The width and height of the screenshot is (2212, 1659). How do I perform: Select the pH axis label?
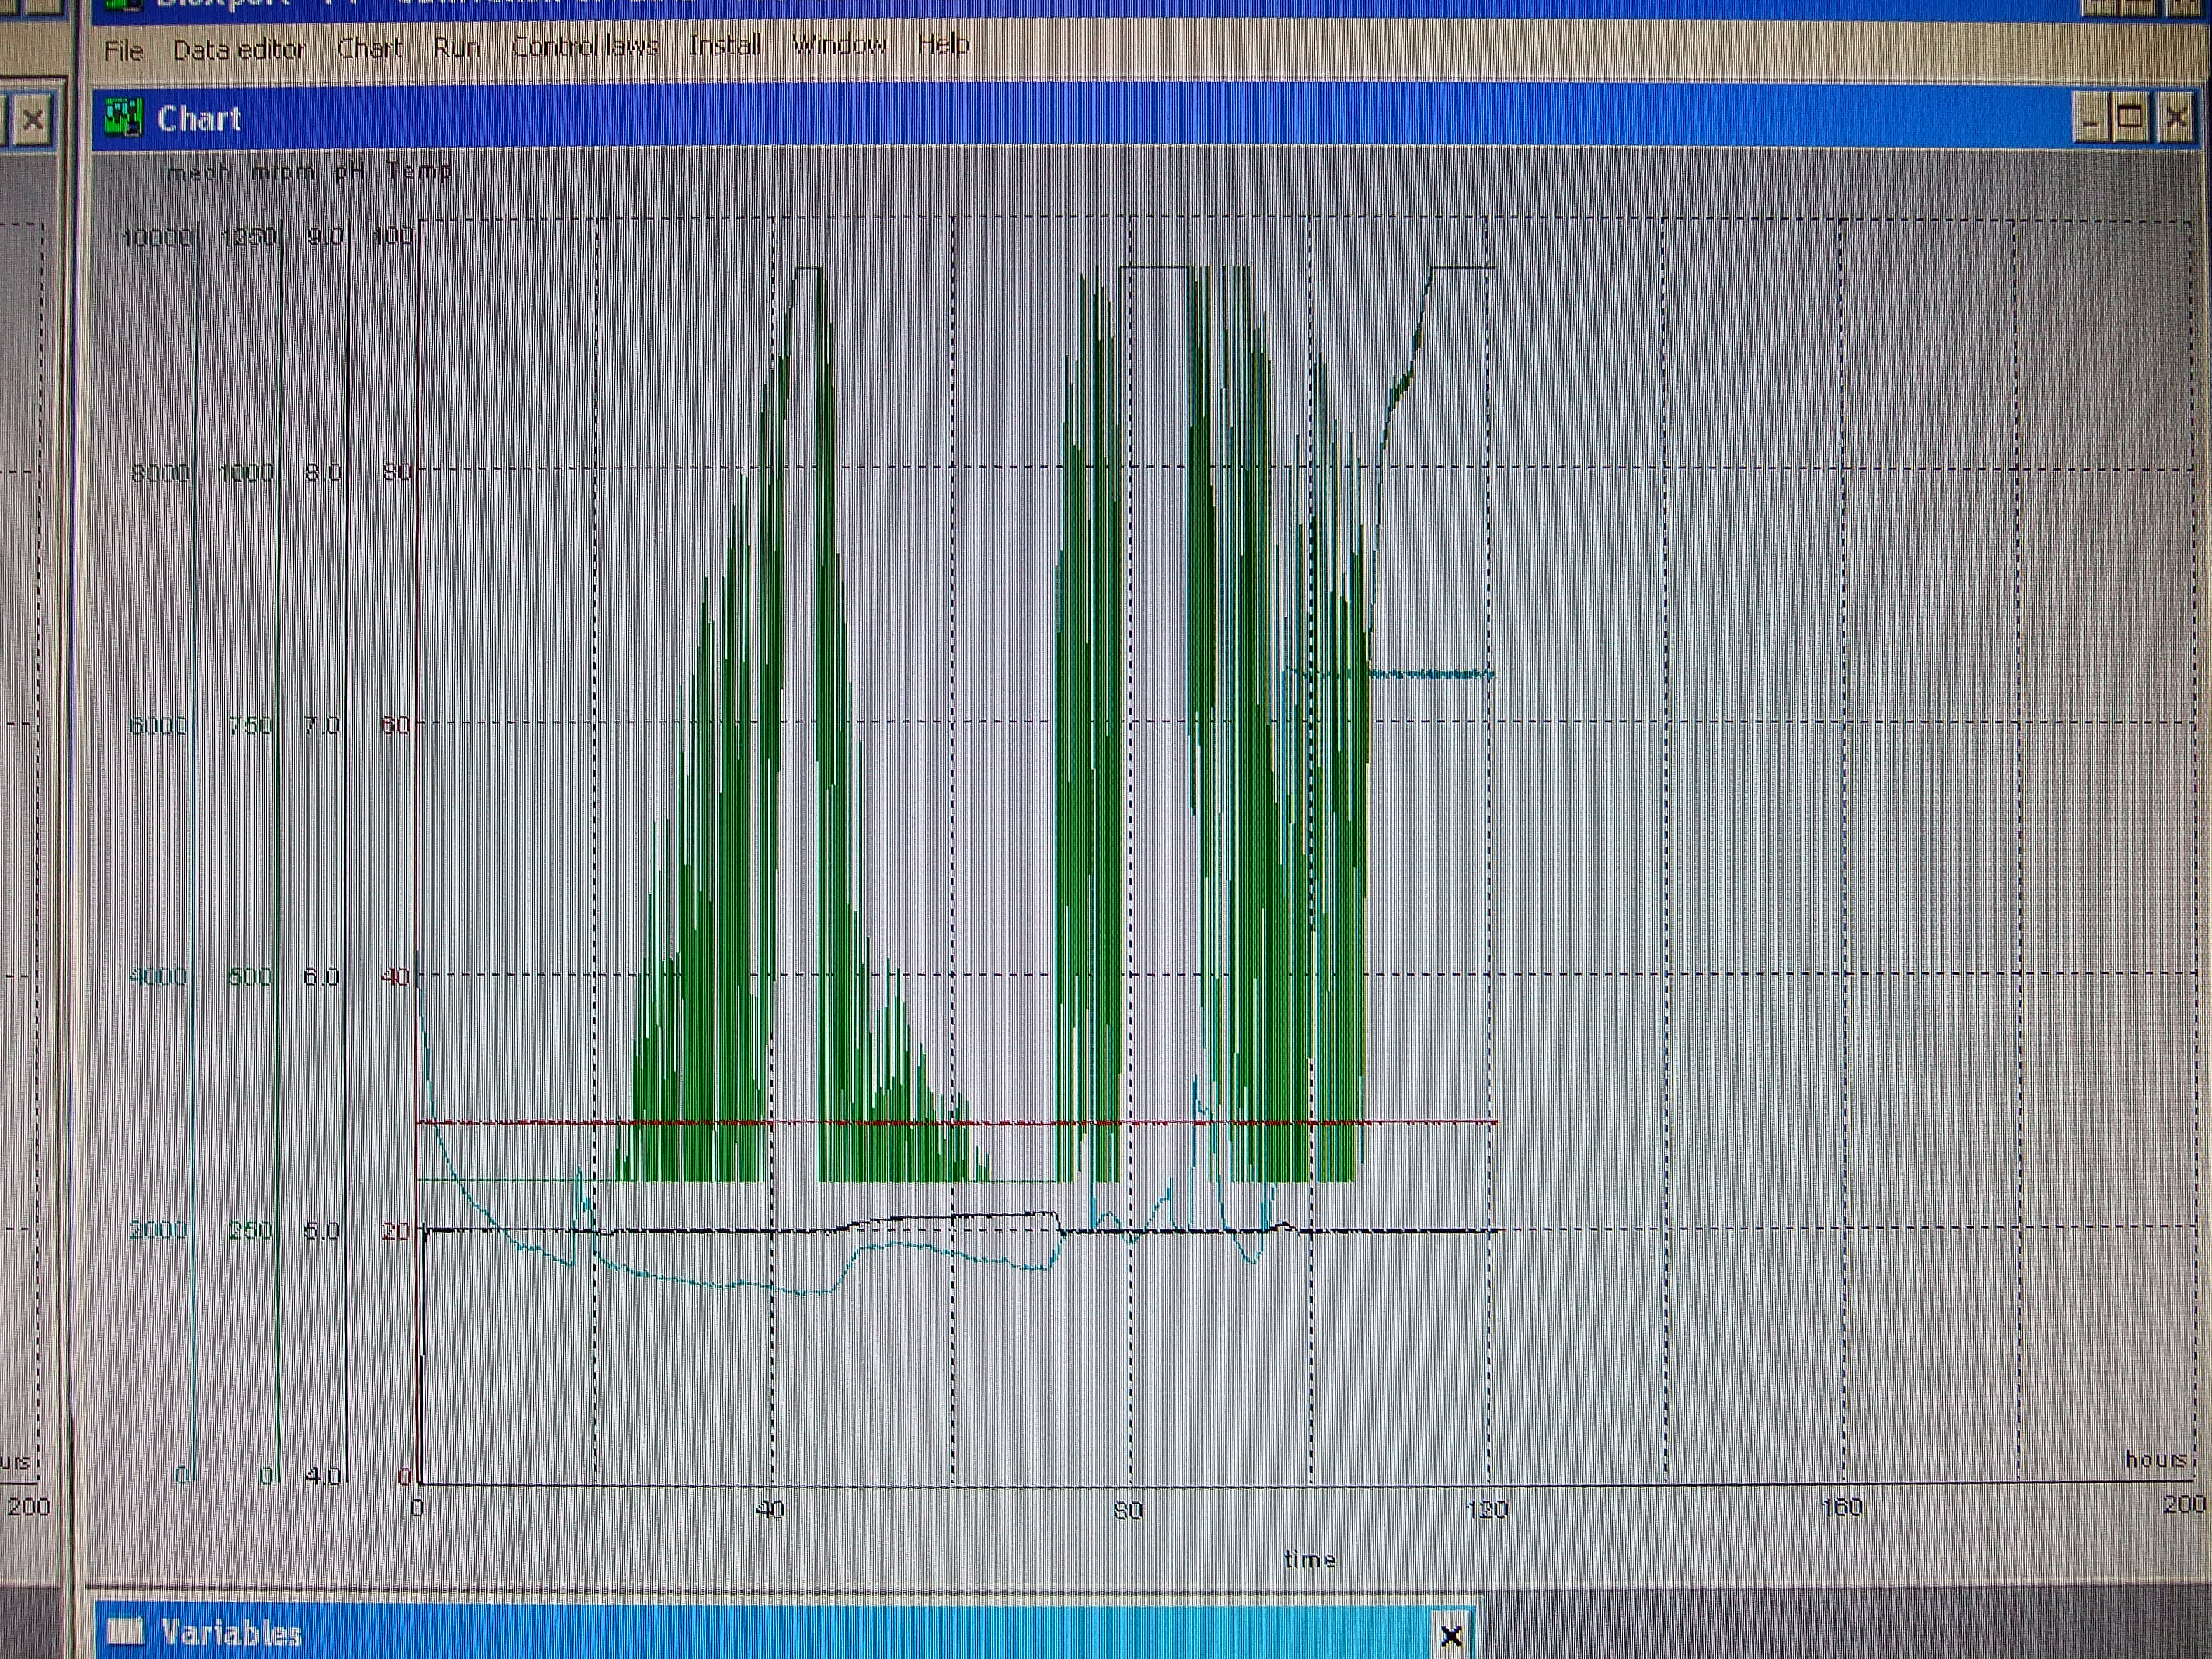[349, 172]
